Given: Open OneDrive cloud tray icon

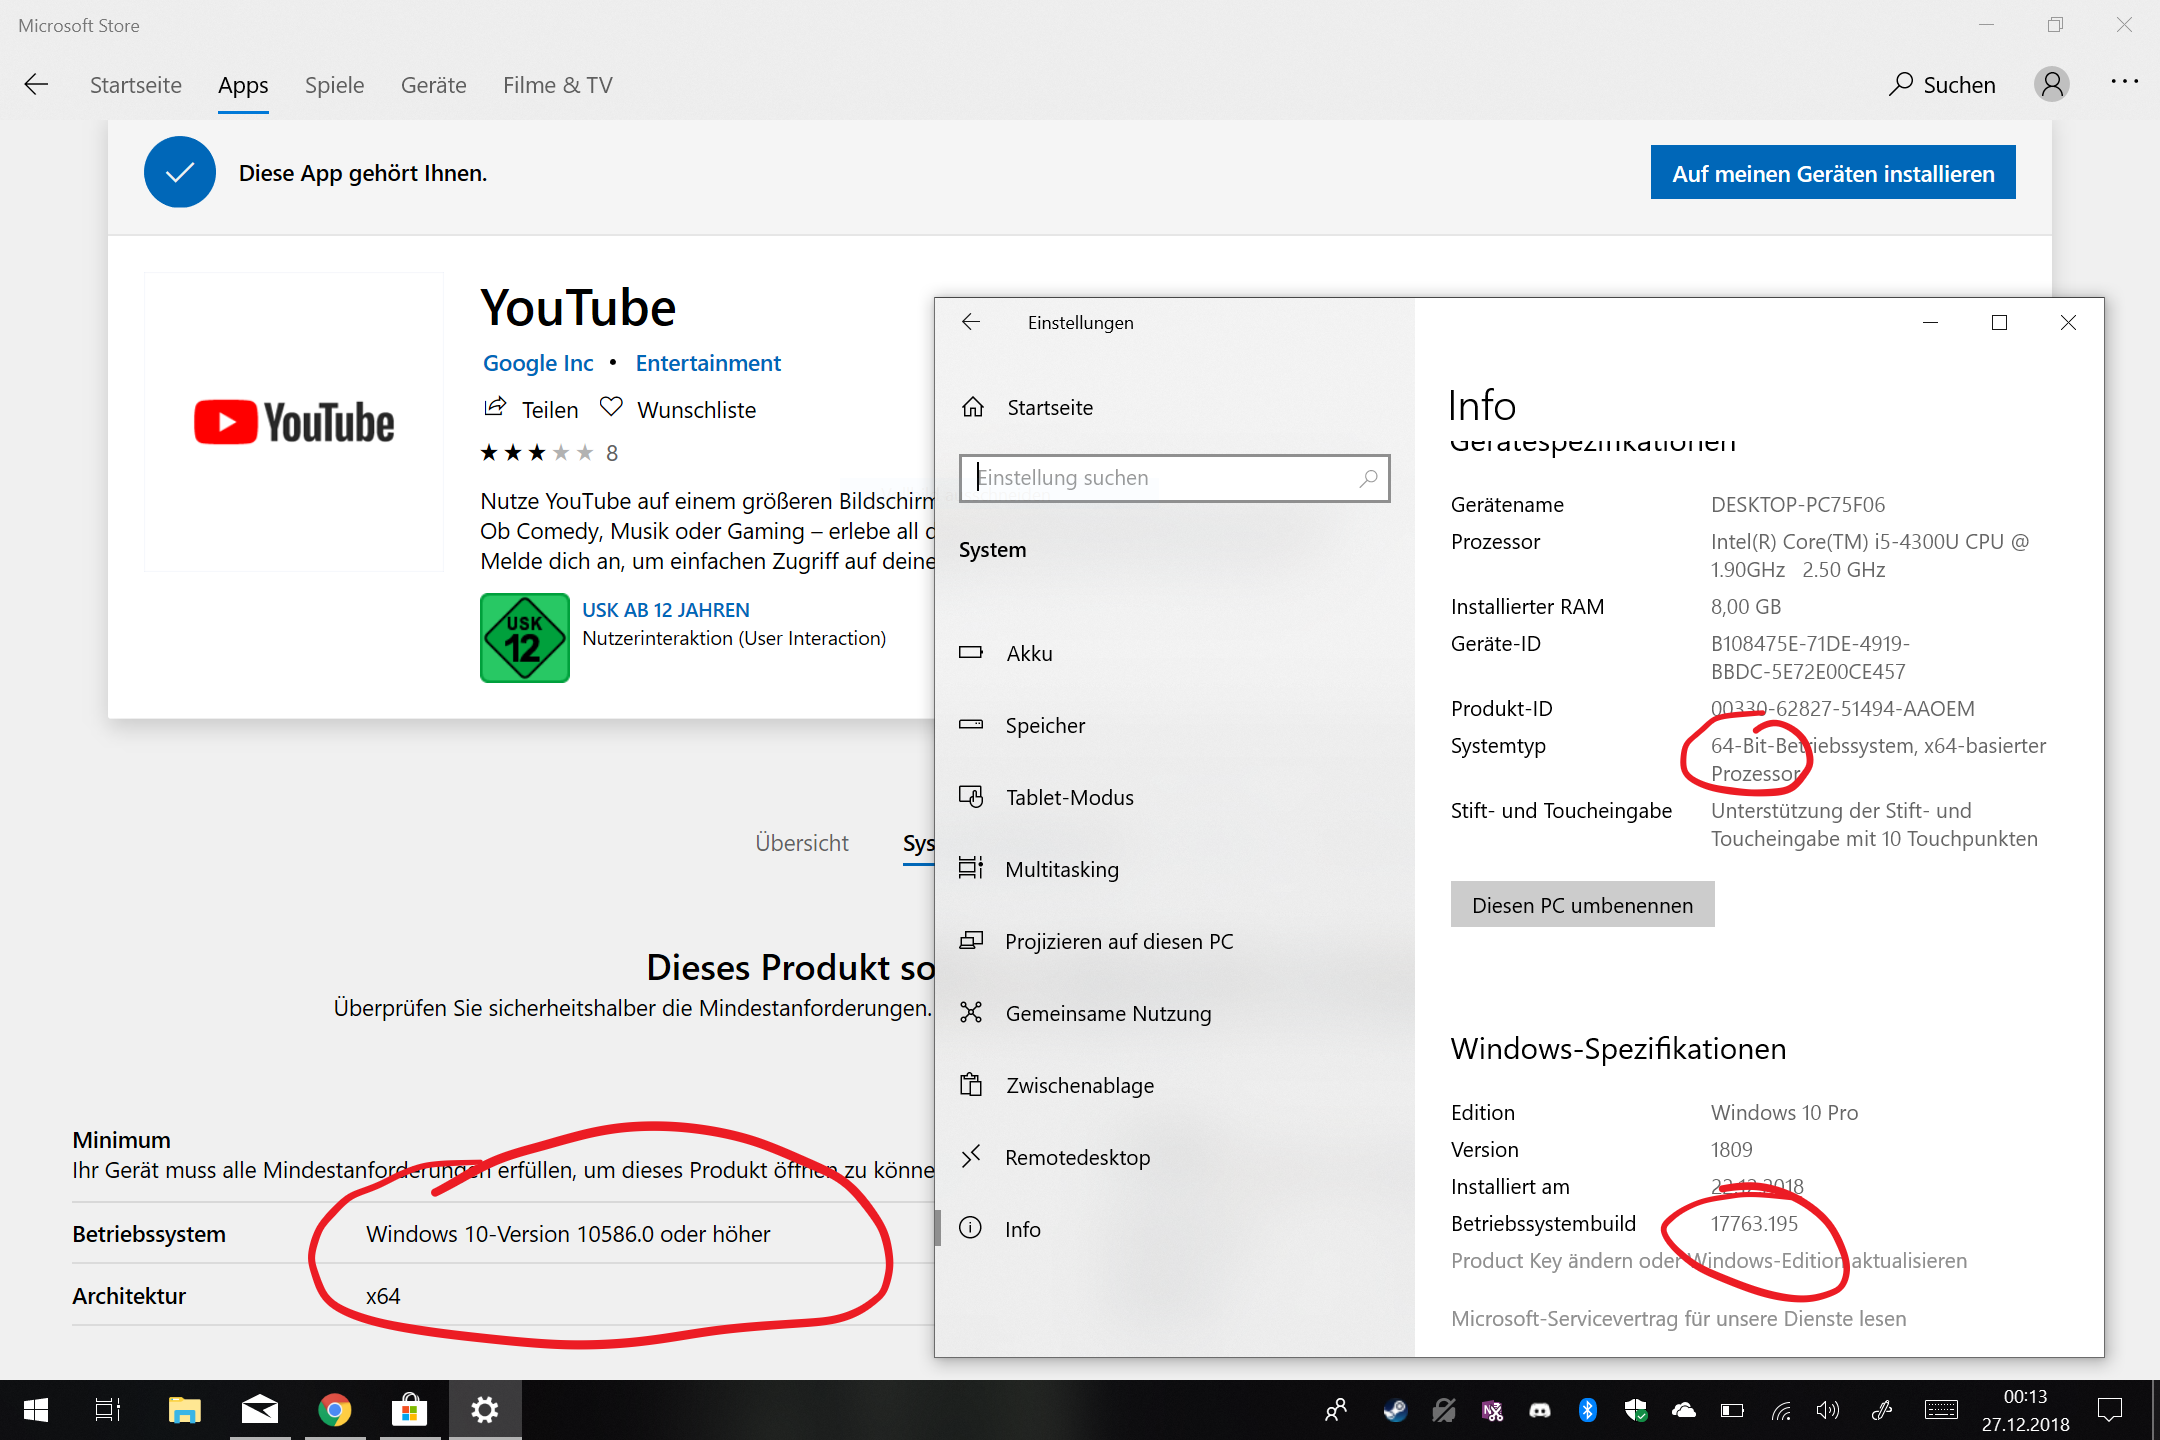Looking at the screenshot, I should pyautogui.click(x=1684, y=1410).
